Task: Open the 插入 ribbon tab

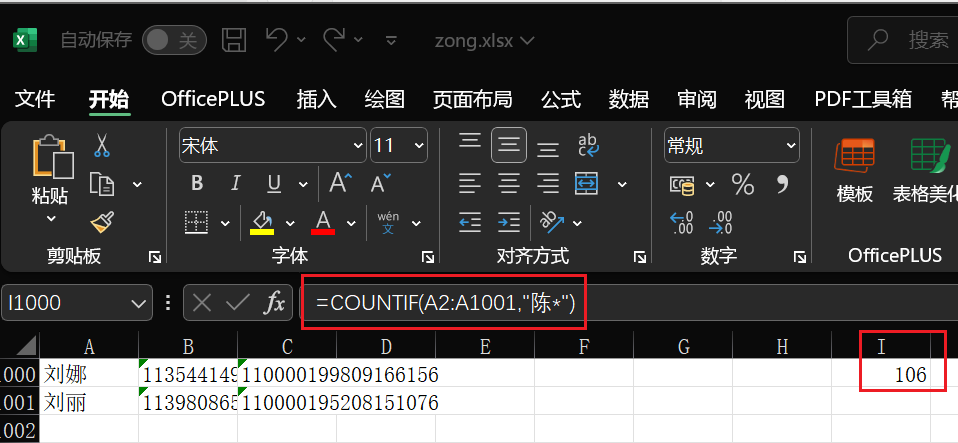Action: point(317,99)
